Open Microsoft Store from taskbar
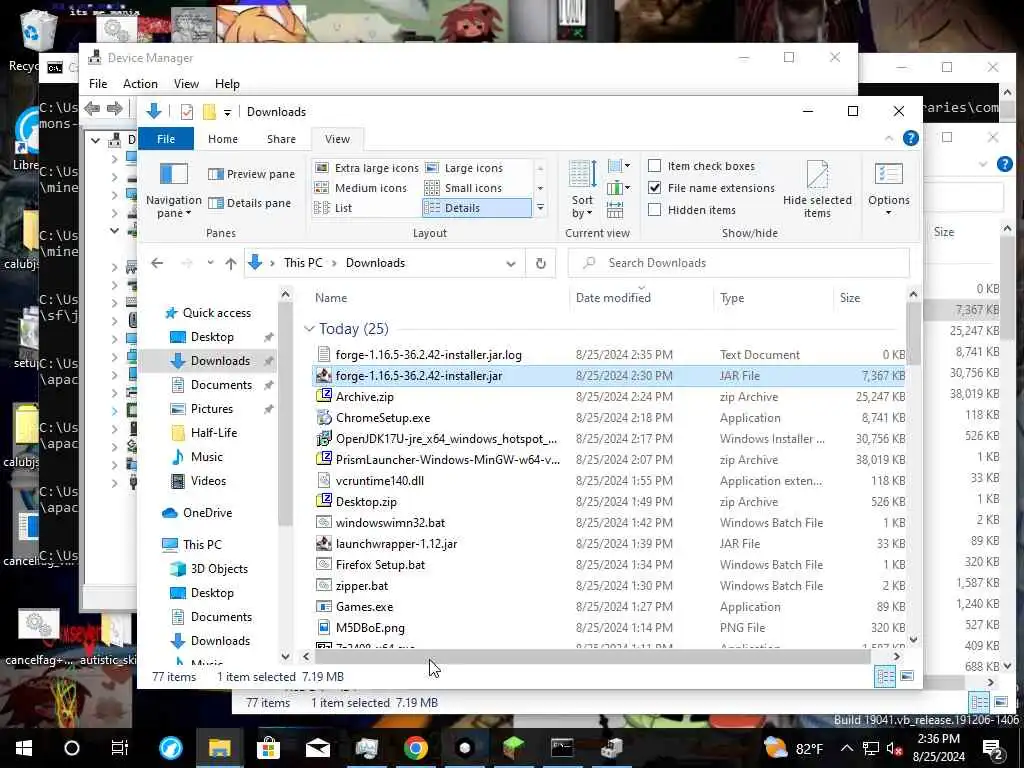The image size is (1024, 768). point(268,748)
